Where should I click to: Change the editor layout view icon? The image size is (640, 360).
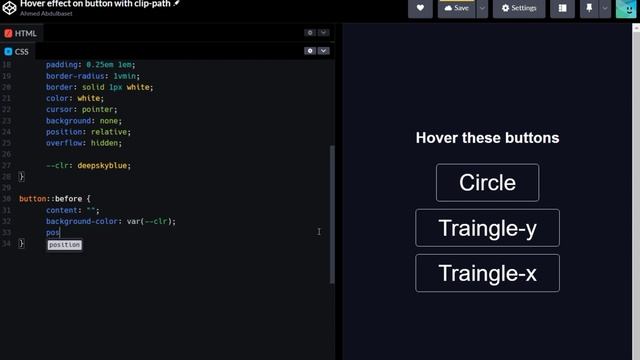pos(562,8)
